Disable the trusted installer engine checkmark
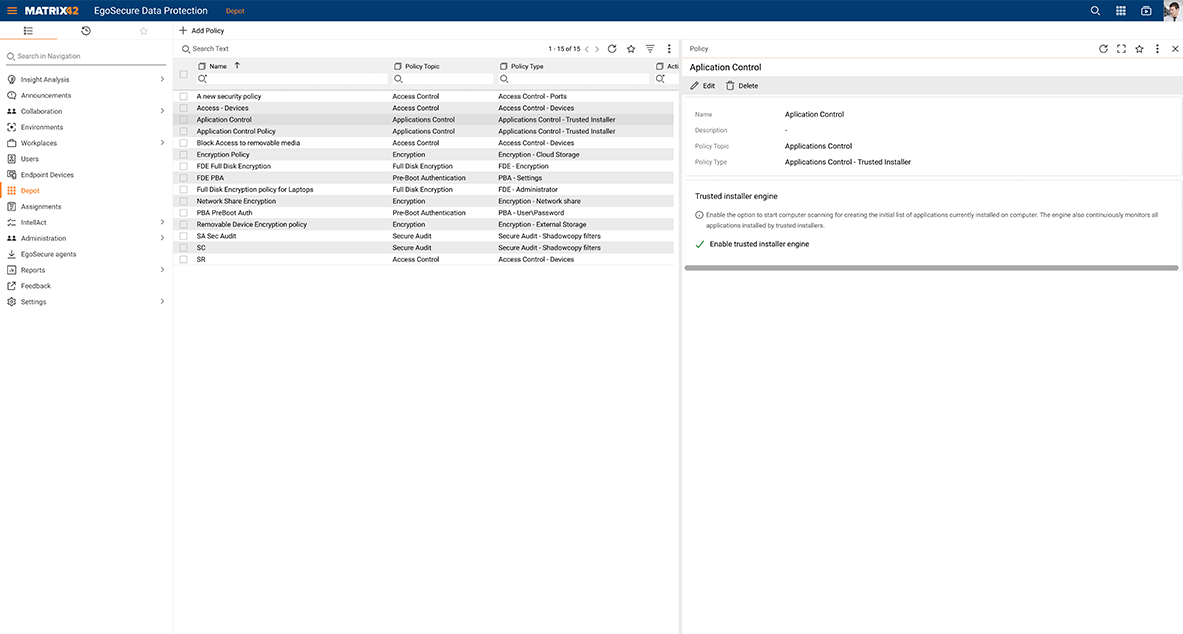The image size is (1183, 634). [698, 243]
